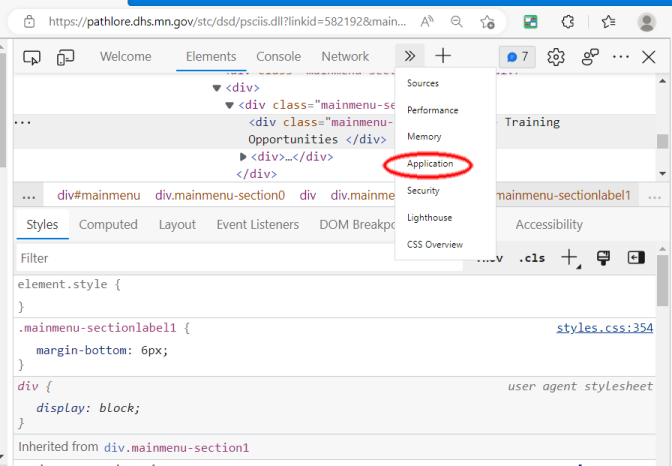
Task: Toggle computed styles sidebar icon
Action: tap(636, 258)
